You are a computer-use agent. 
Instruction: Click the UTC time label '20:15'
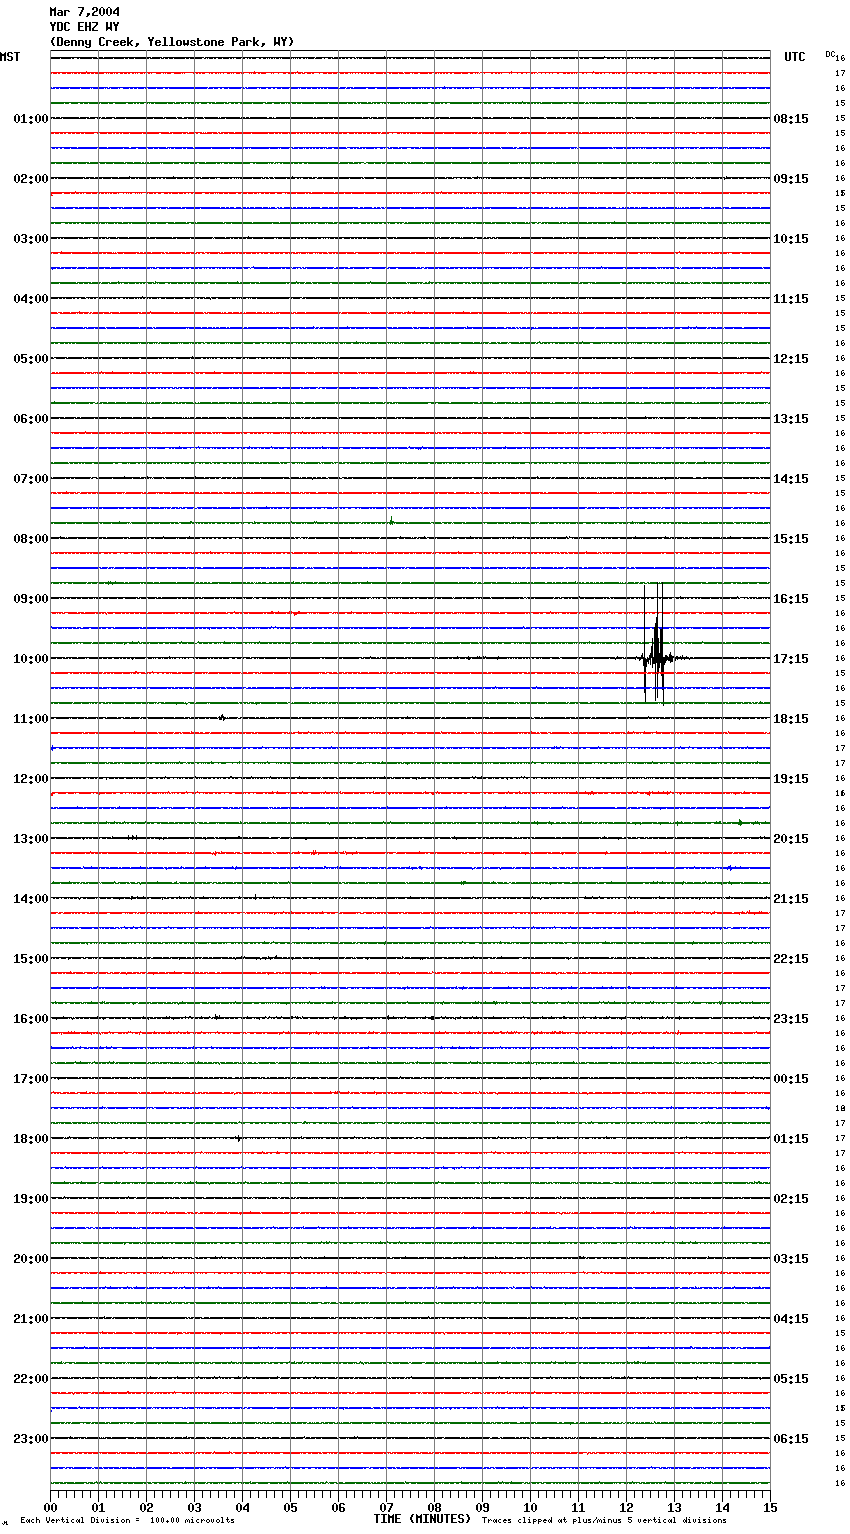tap(791, 839)
